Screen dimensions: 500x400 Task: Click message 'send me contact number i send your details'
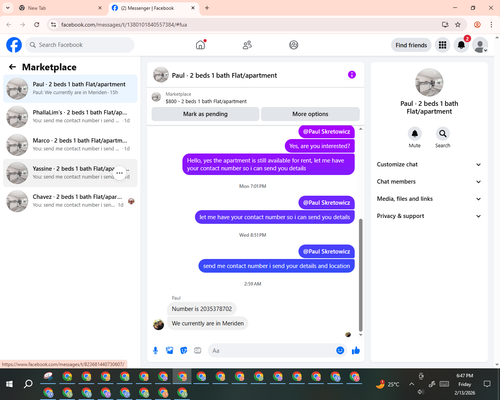point(276,266)
